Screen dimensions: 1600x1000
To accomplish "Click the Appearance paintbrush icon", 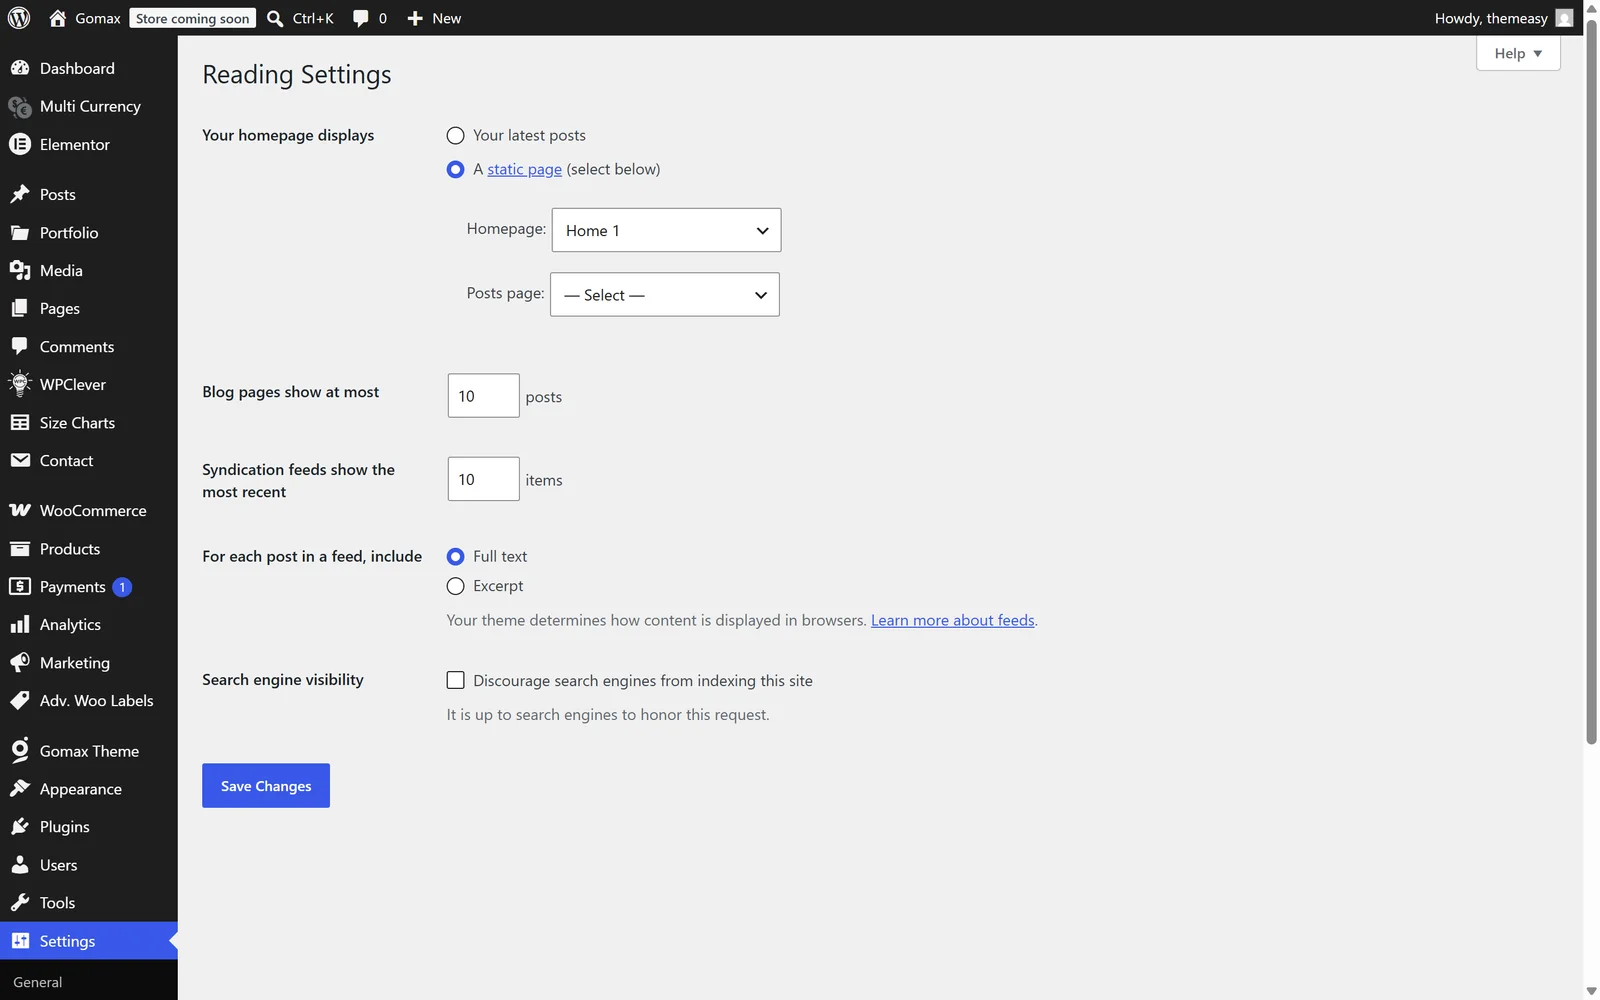I will (x=20, y=788).
